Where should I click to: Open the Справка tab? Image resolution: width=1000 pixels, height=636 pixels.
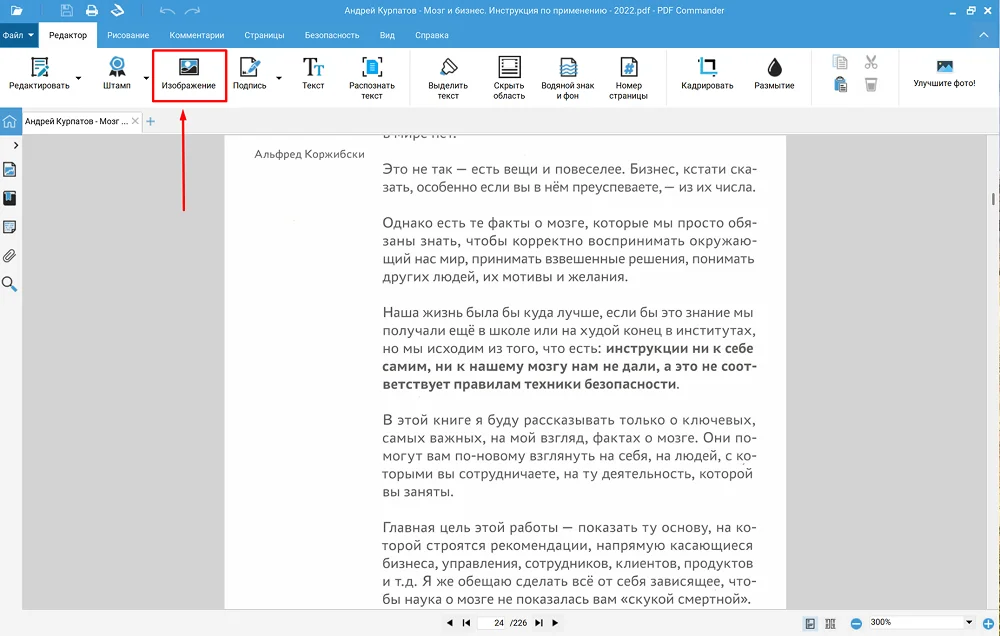coord(432,35)
